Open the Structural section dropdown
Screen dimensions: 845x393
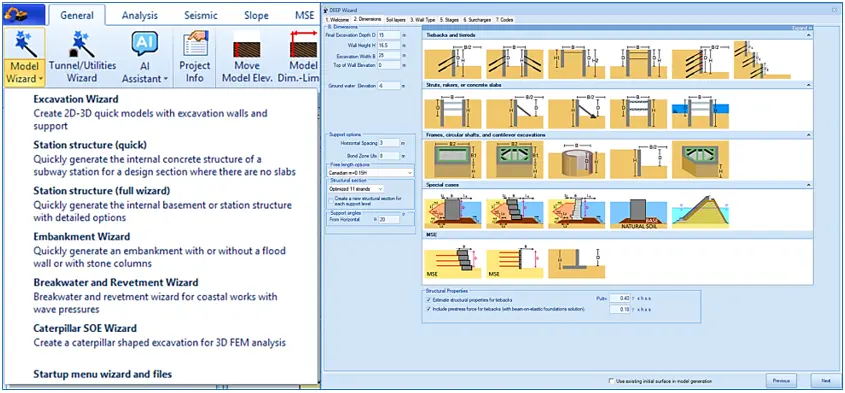(356, 189)
